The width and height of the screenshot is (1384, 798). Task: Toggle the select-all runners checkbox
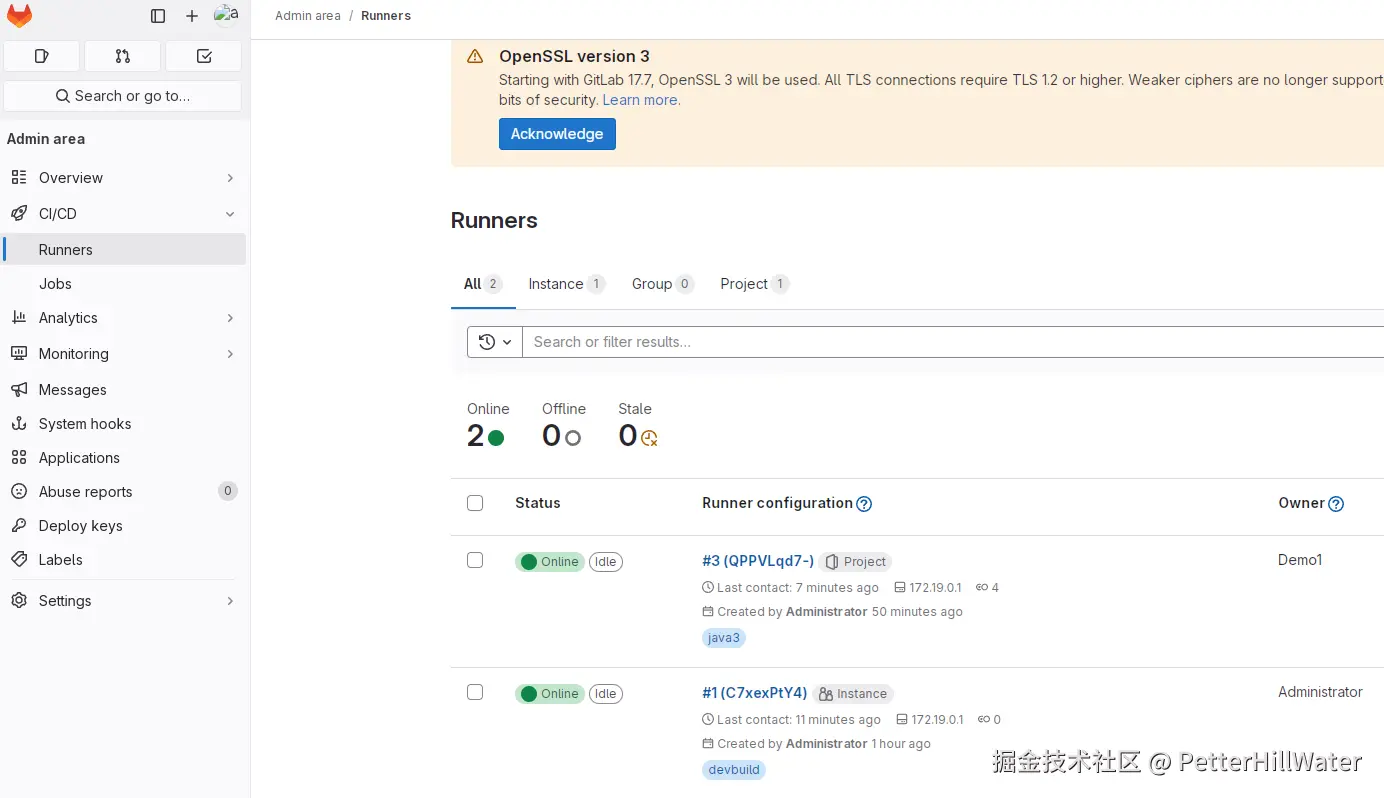click(475, 503)
